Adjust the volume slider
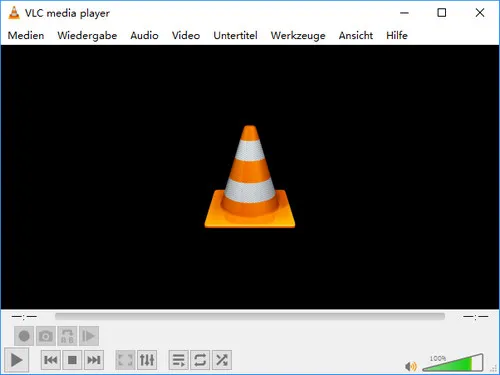This screenshot has height=375, width=500. 453,362
